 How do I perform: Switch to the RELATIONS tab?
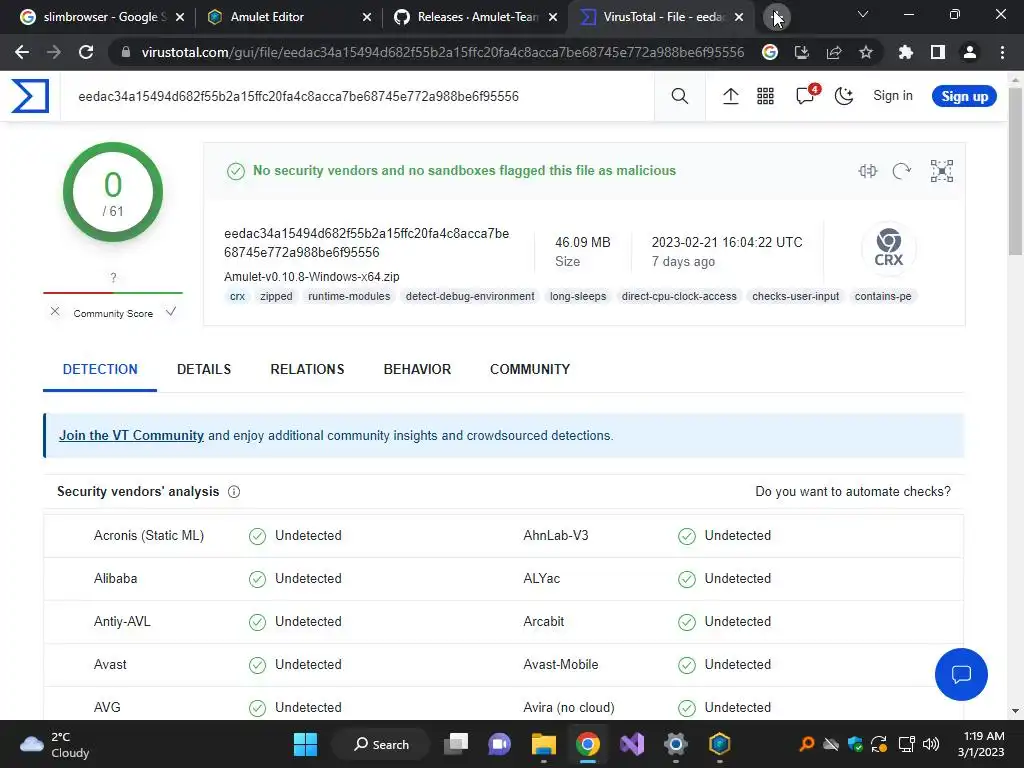[307, 369]
